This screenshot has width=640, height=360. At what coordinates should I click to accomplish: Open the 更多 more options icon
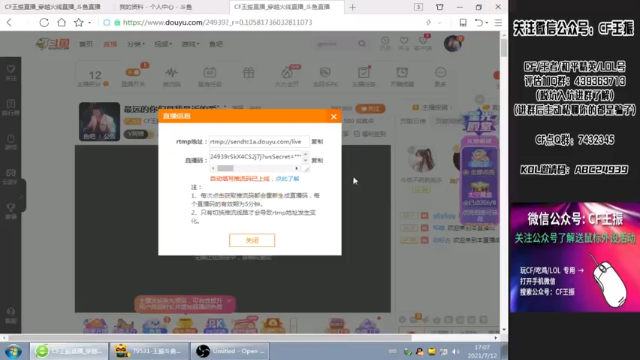pyautogui.click(x=440, y=76)
